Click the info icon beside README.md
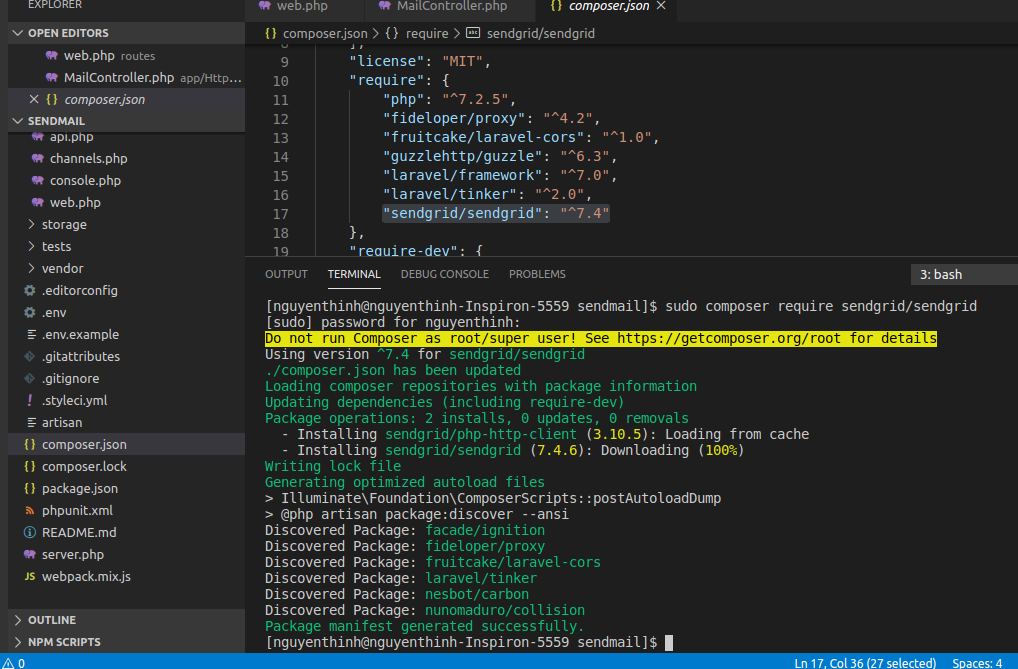1018x669 pixels. coord(30,533)
